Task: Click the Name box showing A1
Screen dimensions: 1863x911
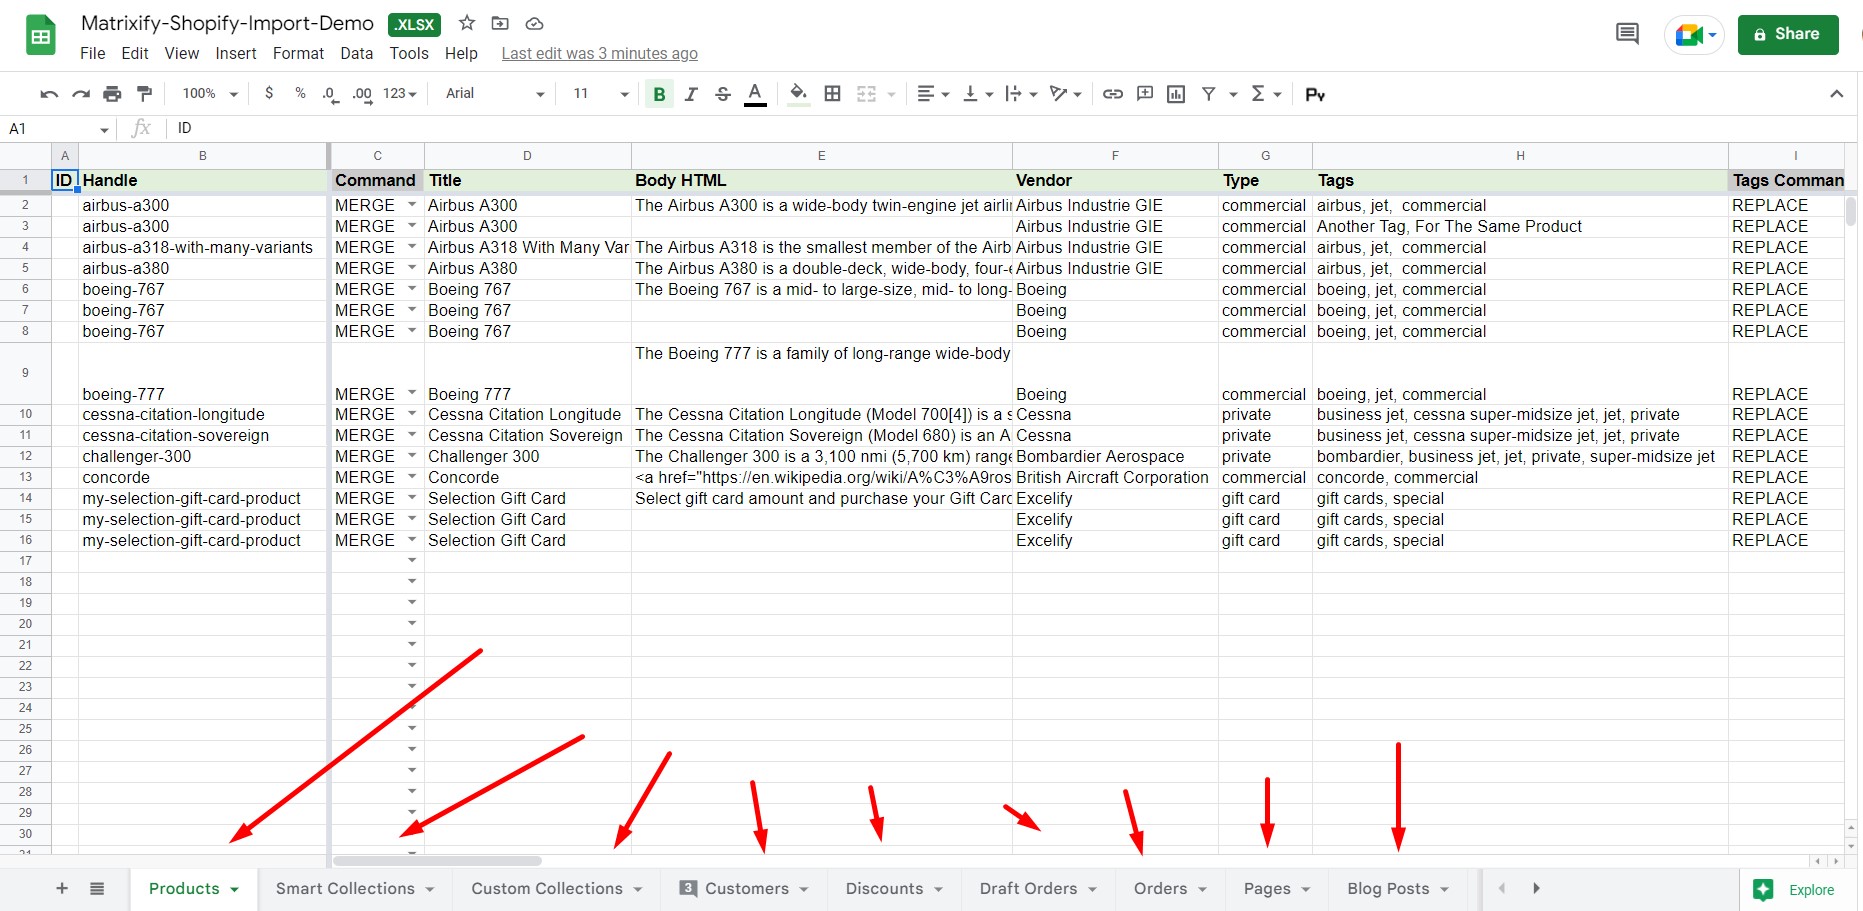Action: pyautogui.click(x=57, y=129)
